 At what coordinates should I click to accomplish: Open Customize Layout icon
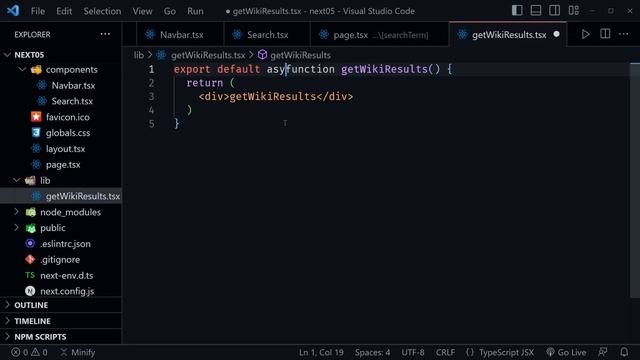(x=573, y=10)
